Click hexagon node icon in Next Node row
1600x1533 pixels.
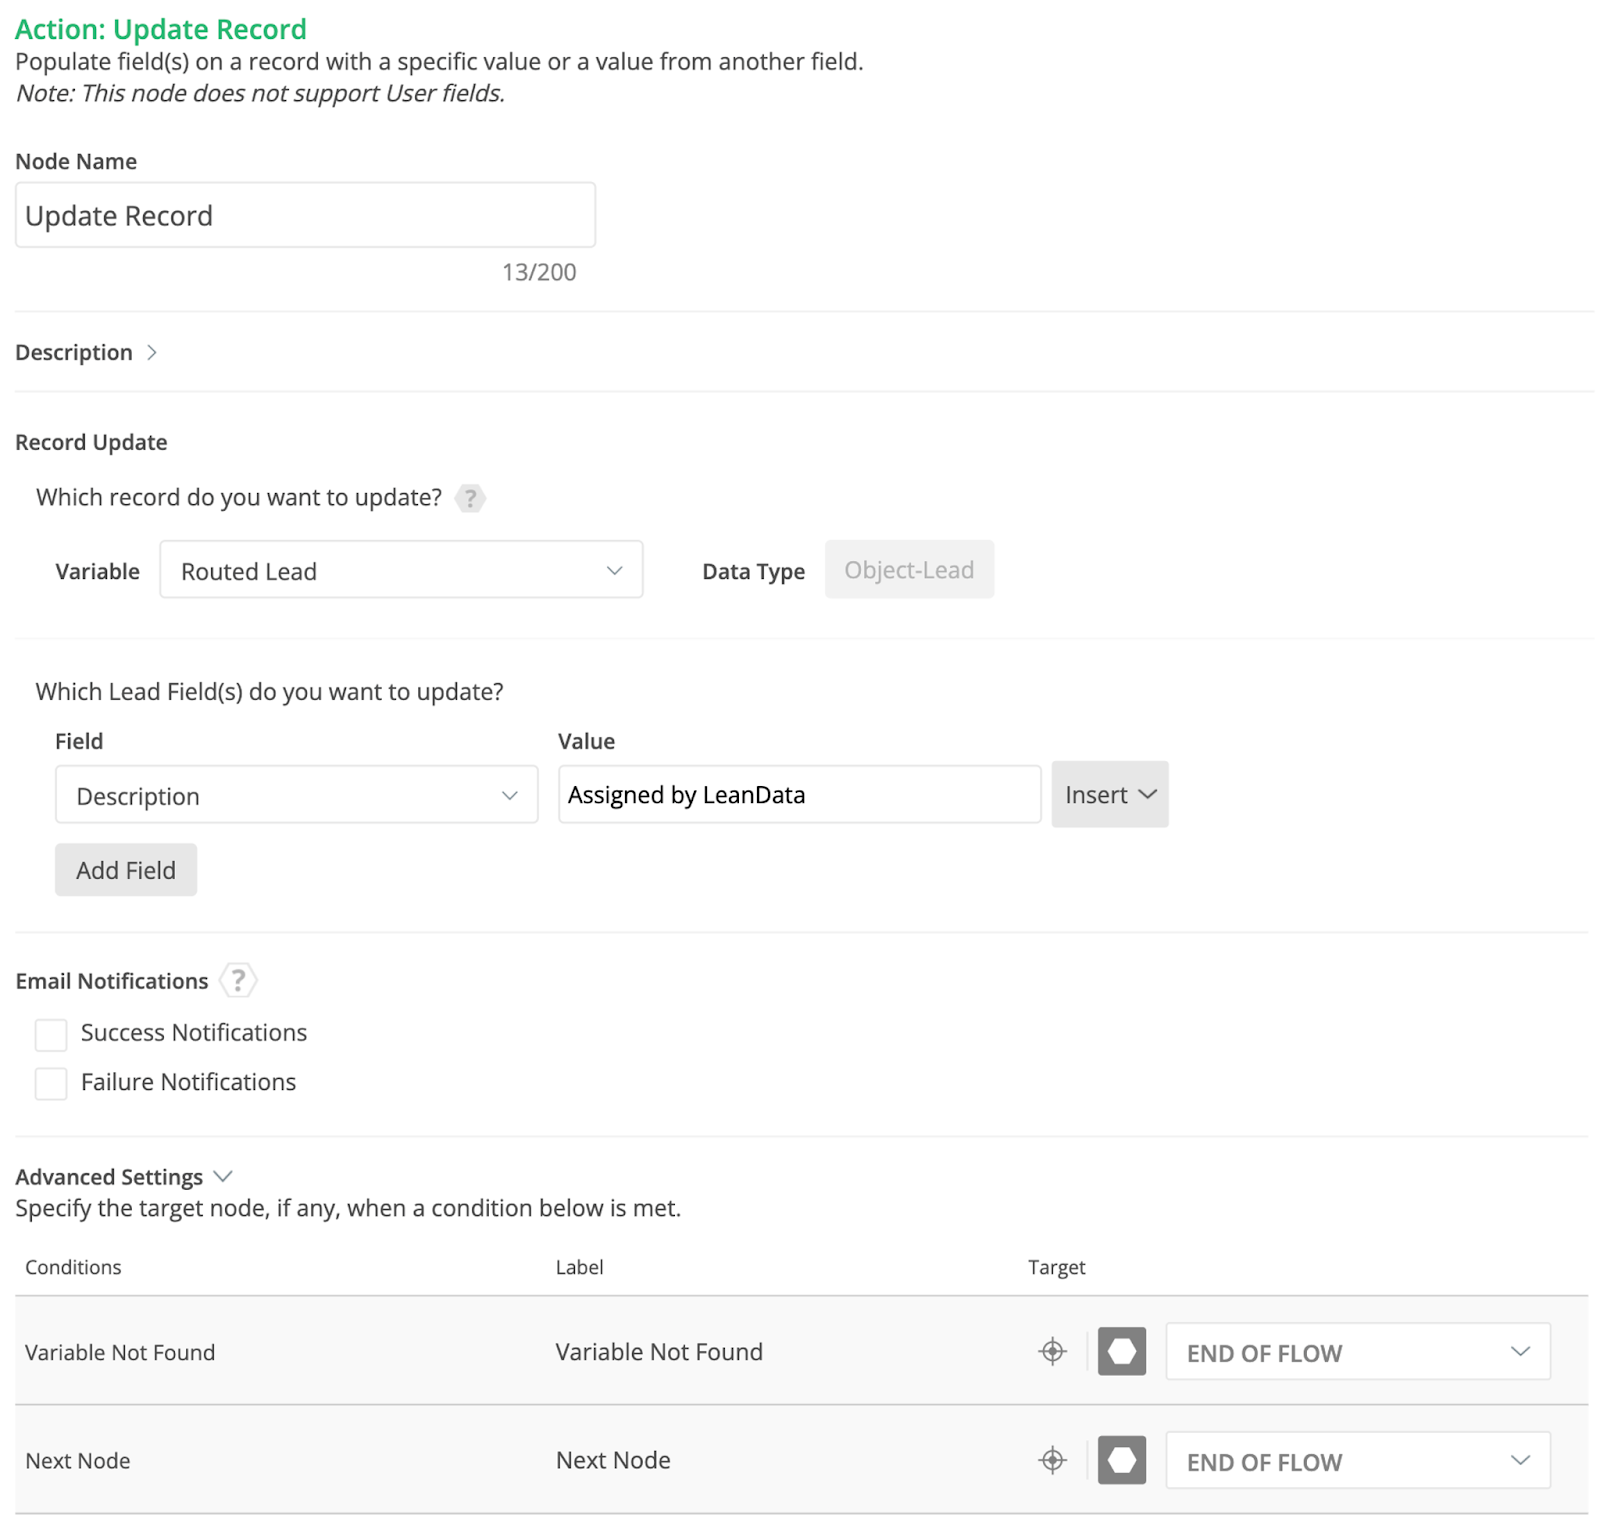tap(1121, 1460)
